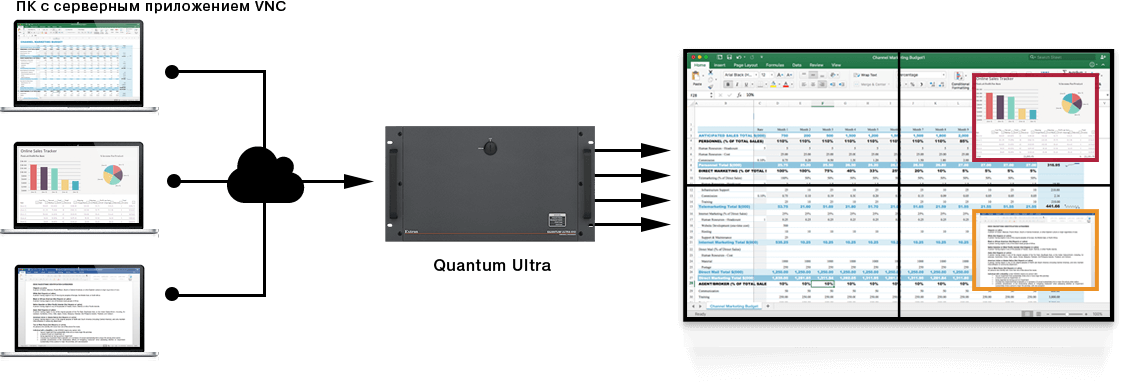The width and height of the screenshot is (1123, 382).
Task: Click the Bold formatting button
Action: click(x=728, y=84)
